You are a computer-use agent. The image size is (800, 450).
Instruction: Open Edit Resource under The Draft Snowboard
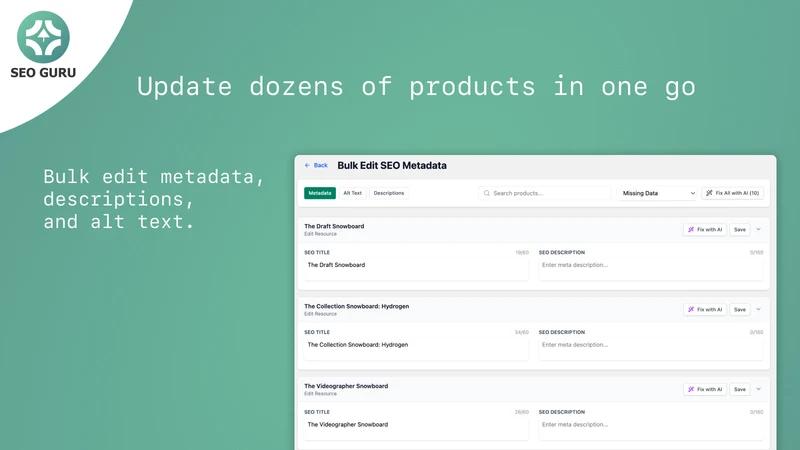tap(320, 234)
